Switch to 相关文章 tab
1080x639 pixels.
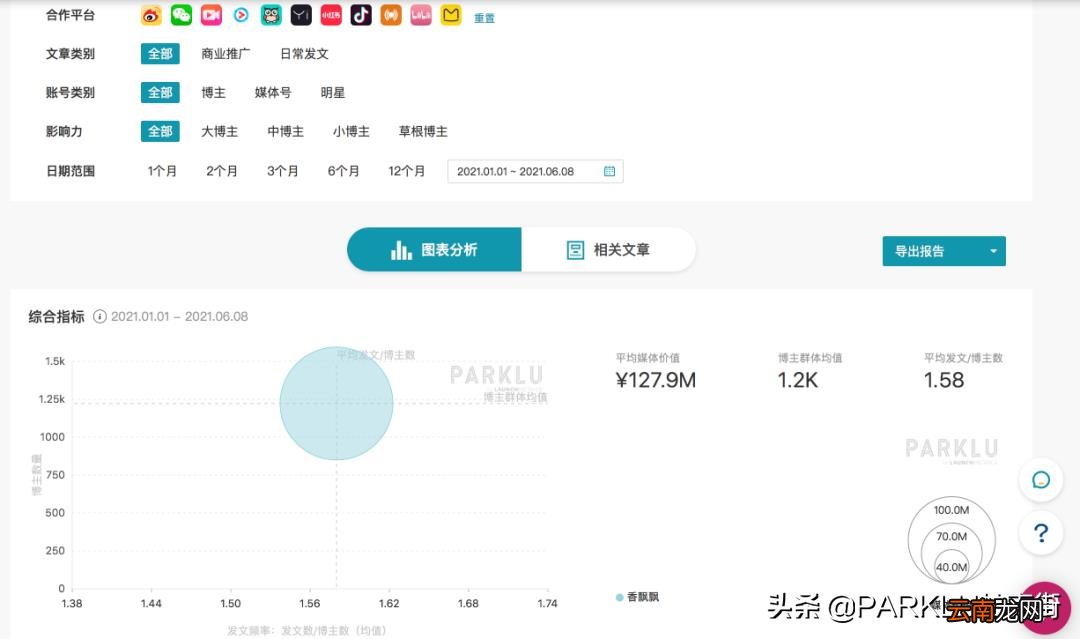(x=608, y=249)
